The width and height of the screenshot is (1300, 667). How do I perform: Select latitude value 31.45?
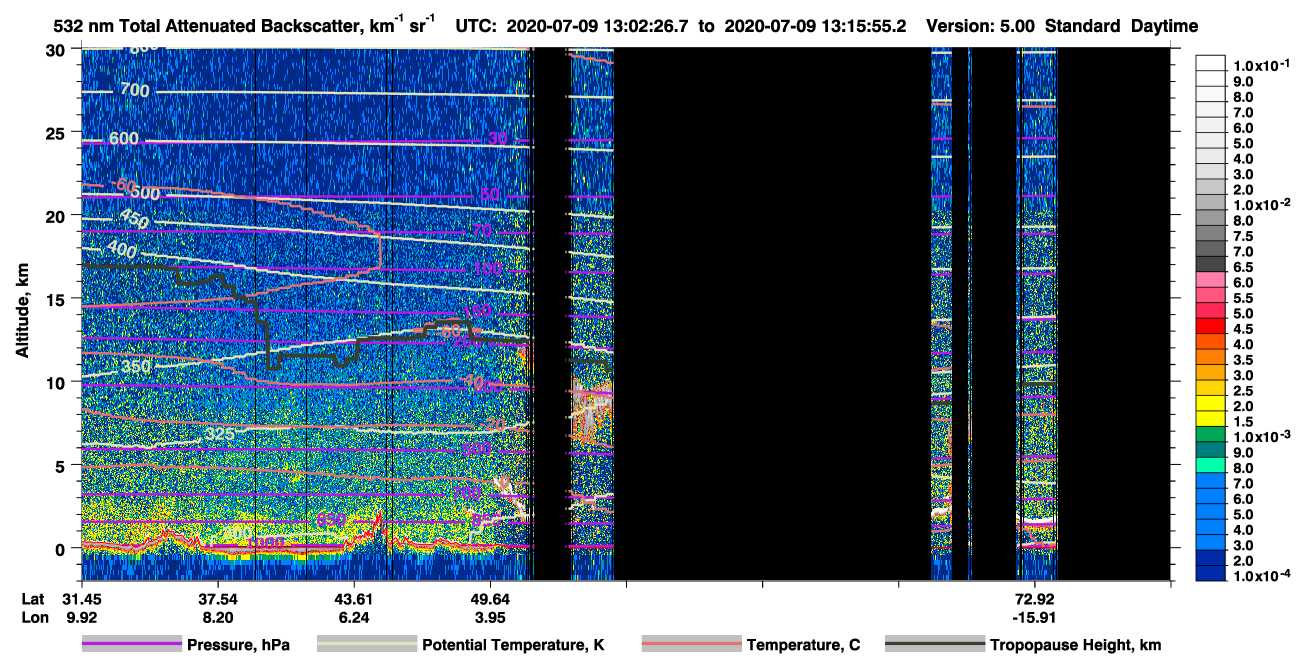click(x=82, y=599)
